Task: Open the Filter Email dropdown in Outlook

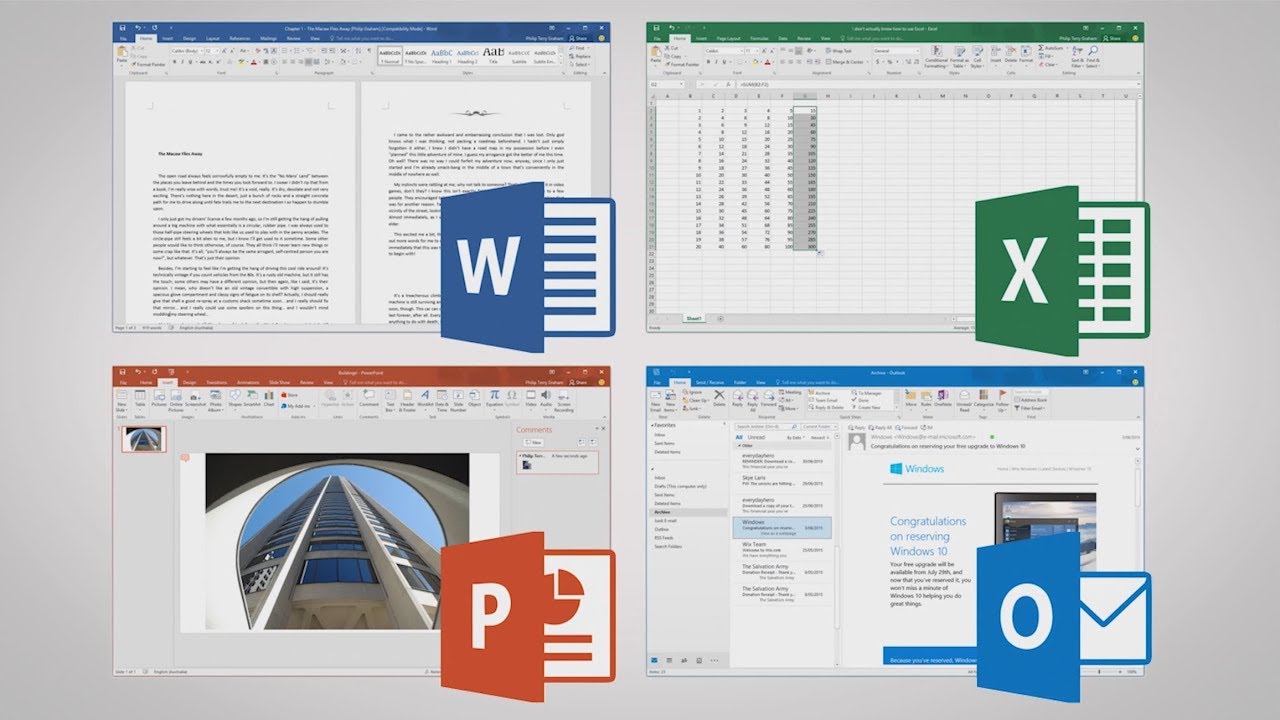Action: coord(1029,408)
